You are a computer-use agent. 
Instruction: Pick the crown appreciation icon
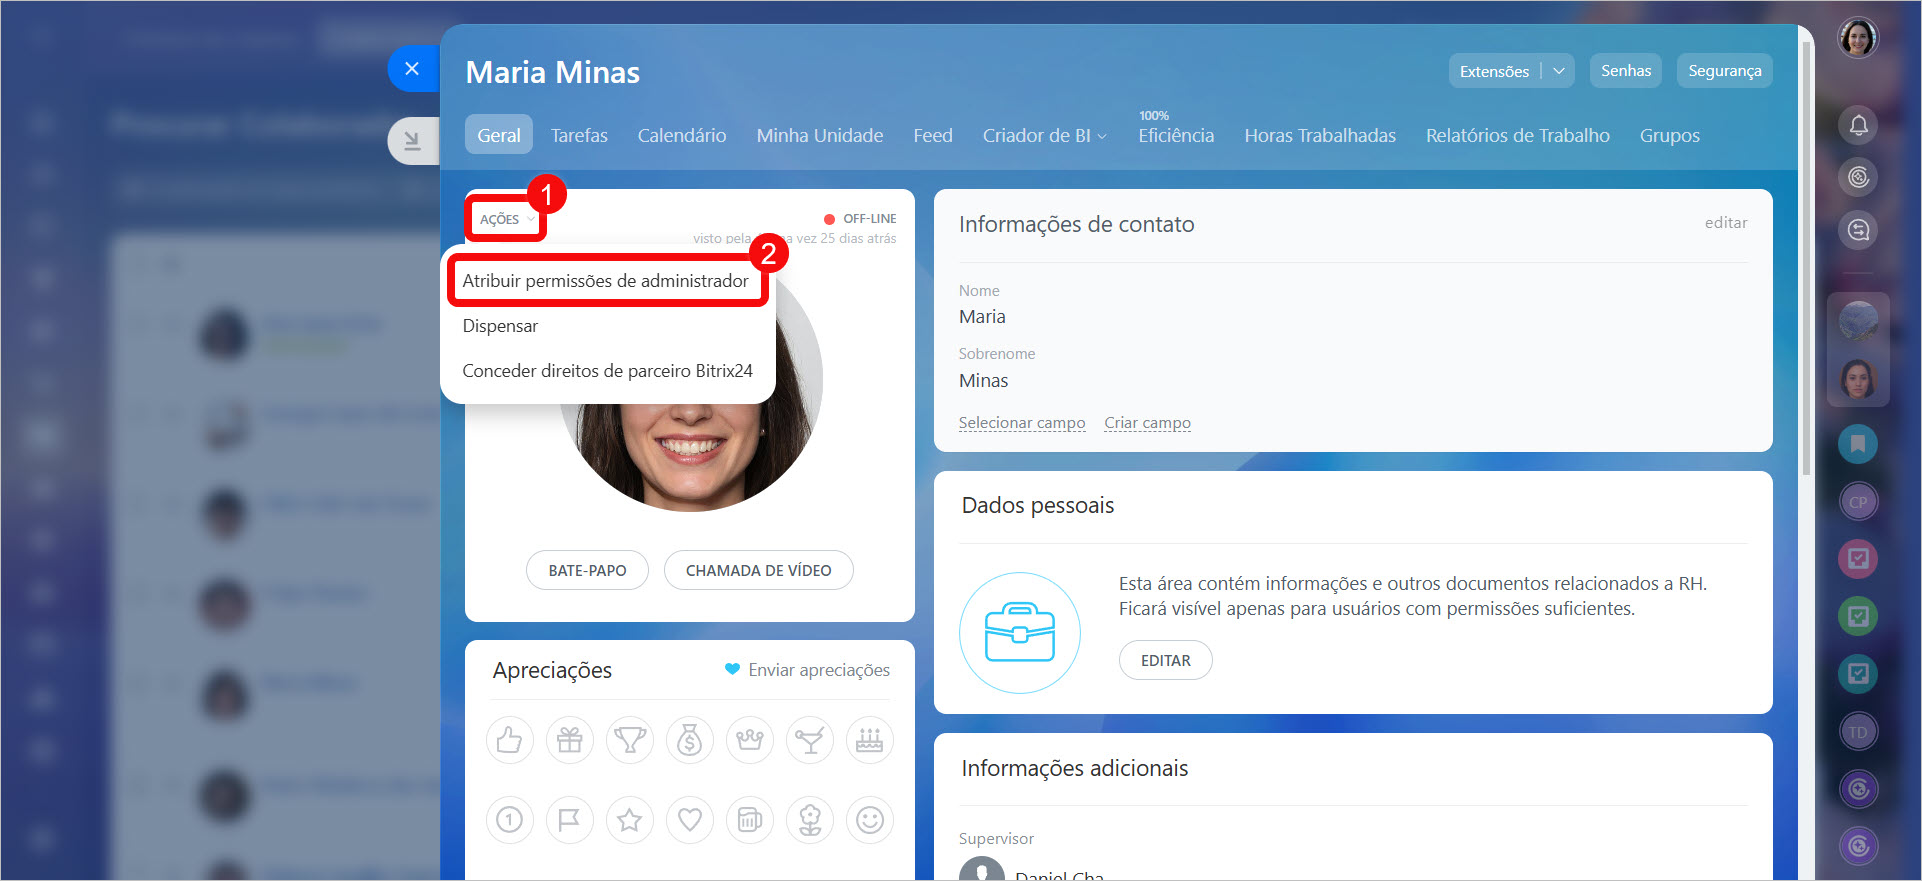coord(750,740)
